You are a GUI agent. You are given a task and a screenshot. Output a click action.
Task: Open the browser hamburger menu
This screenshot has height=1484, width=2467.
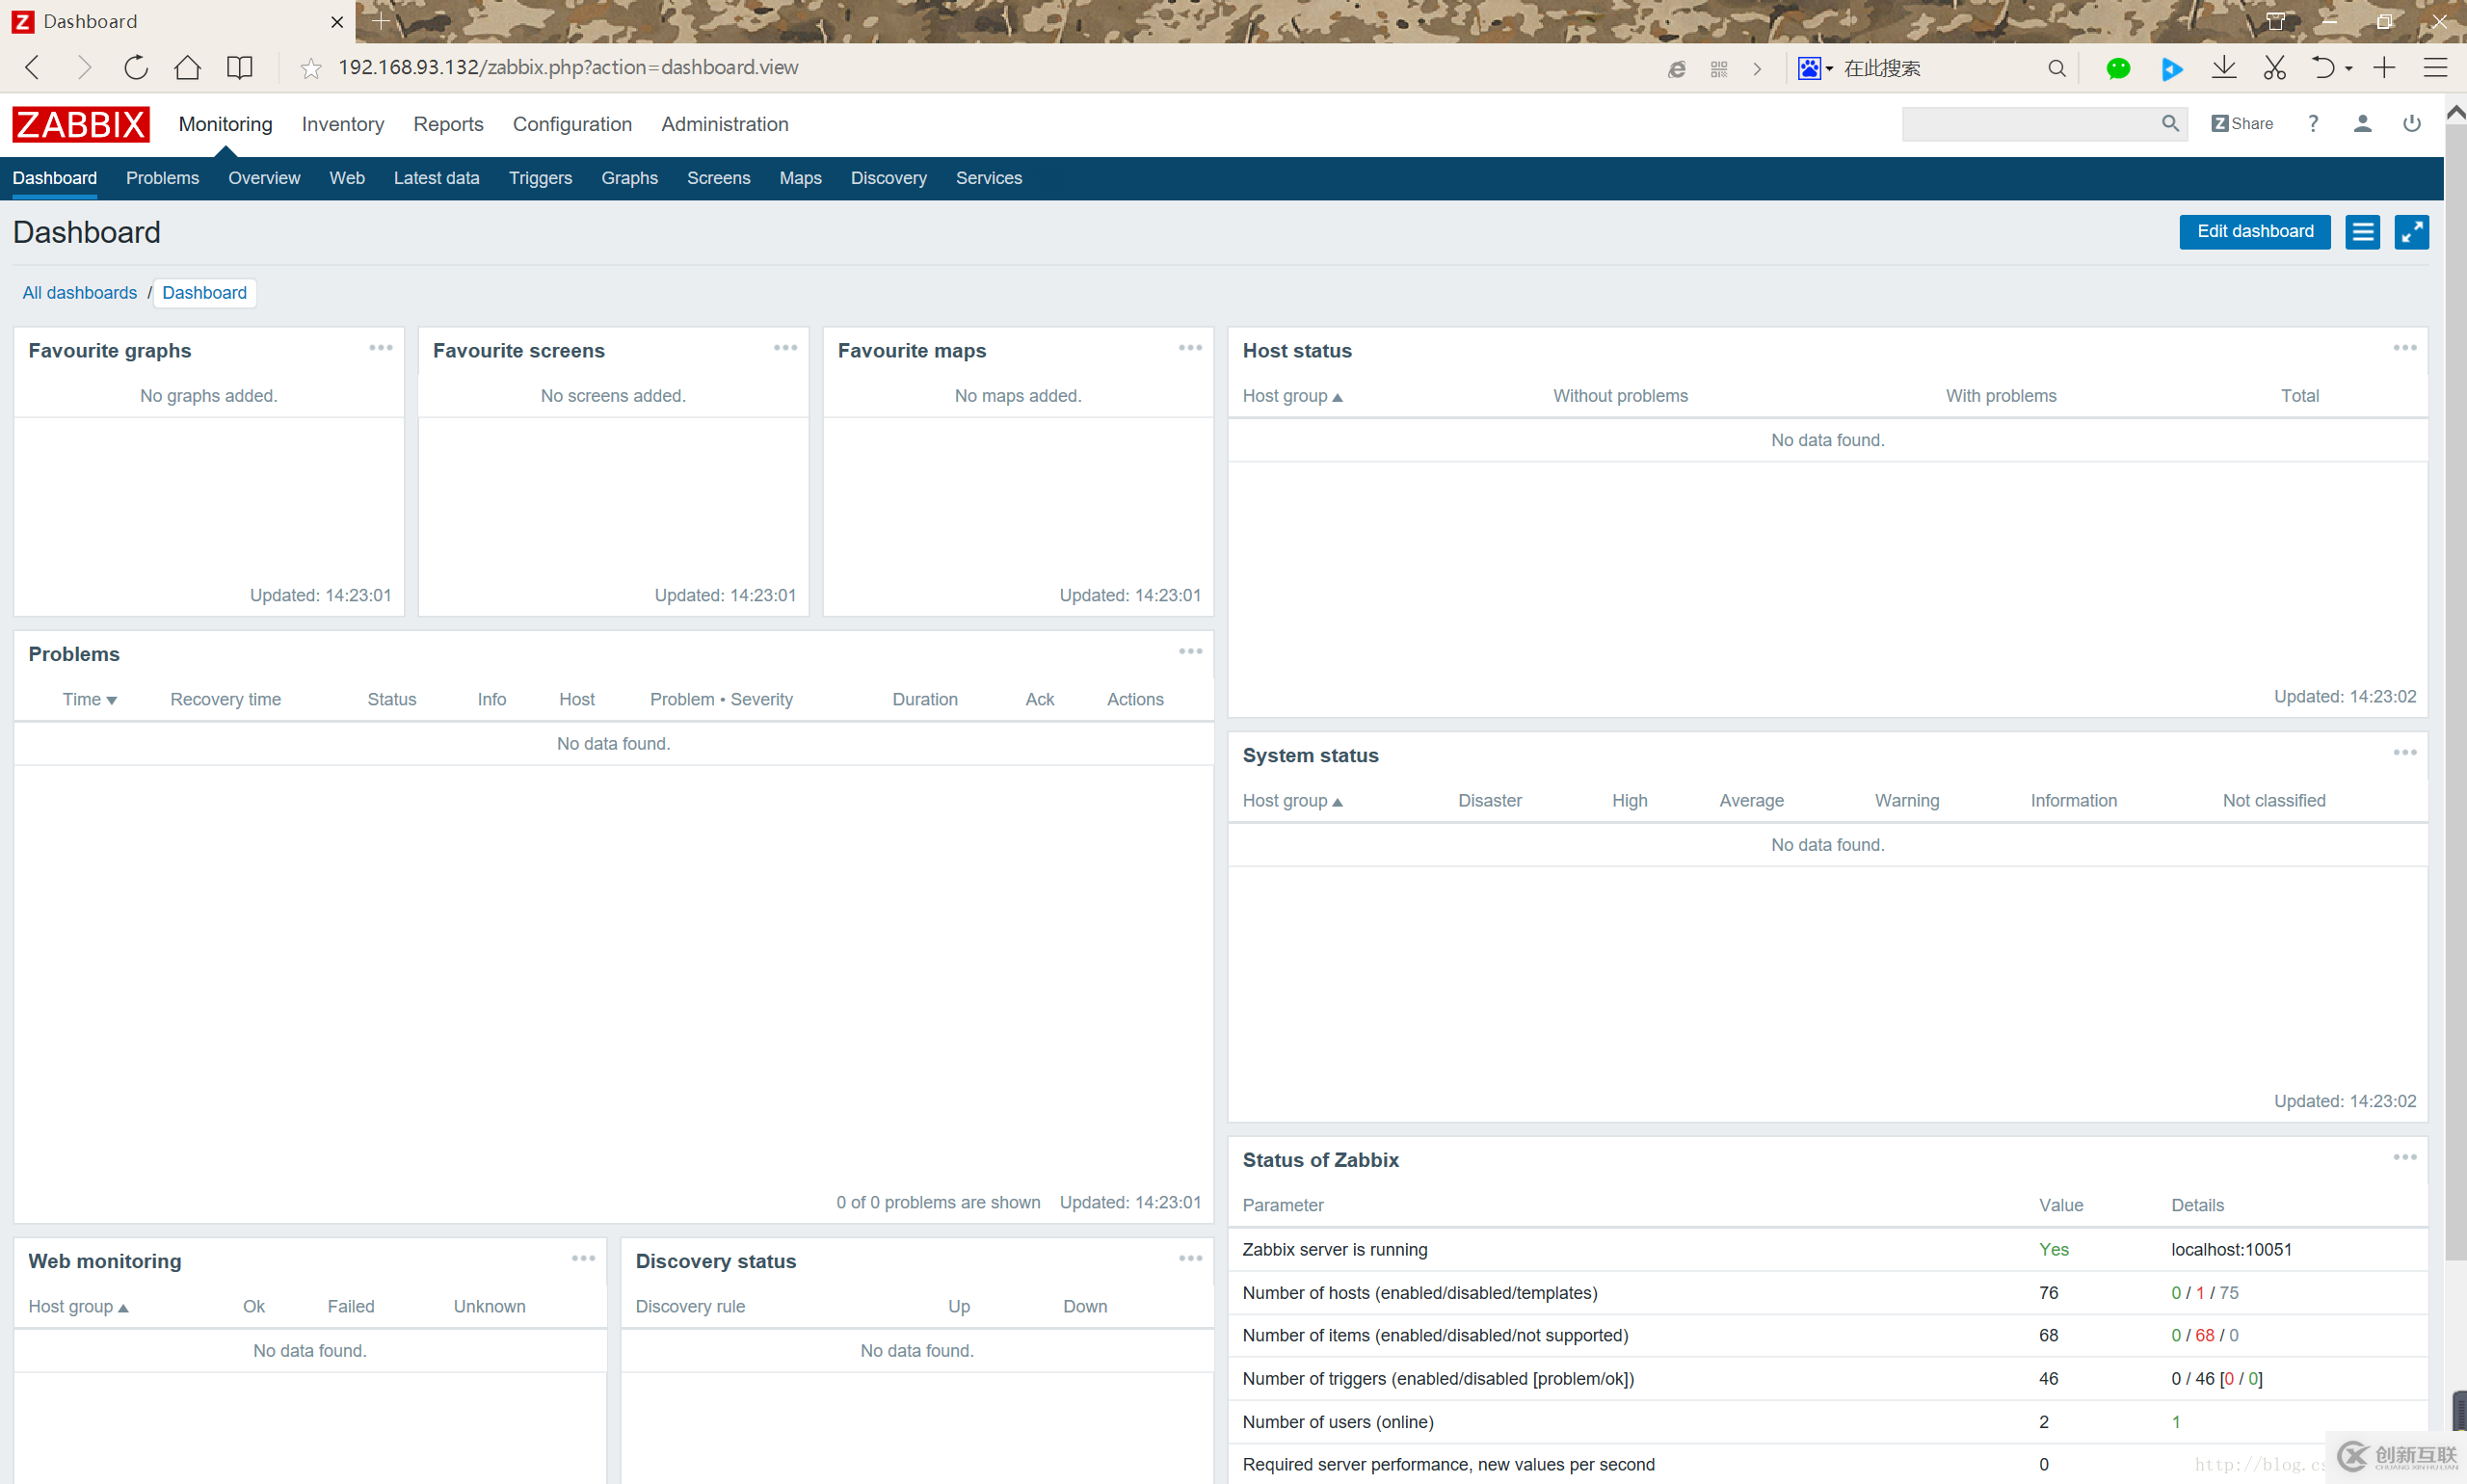click(2435, 67)
